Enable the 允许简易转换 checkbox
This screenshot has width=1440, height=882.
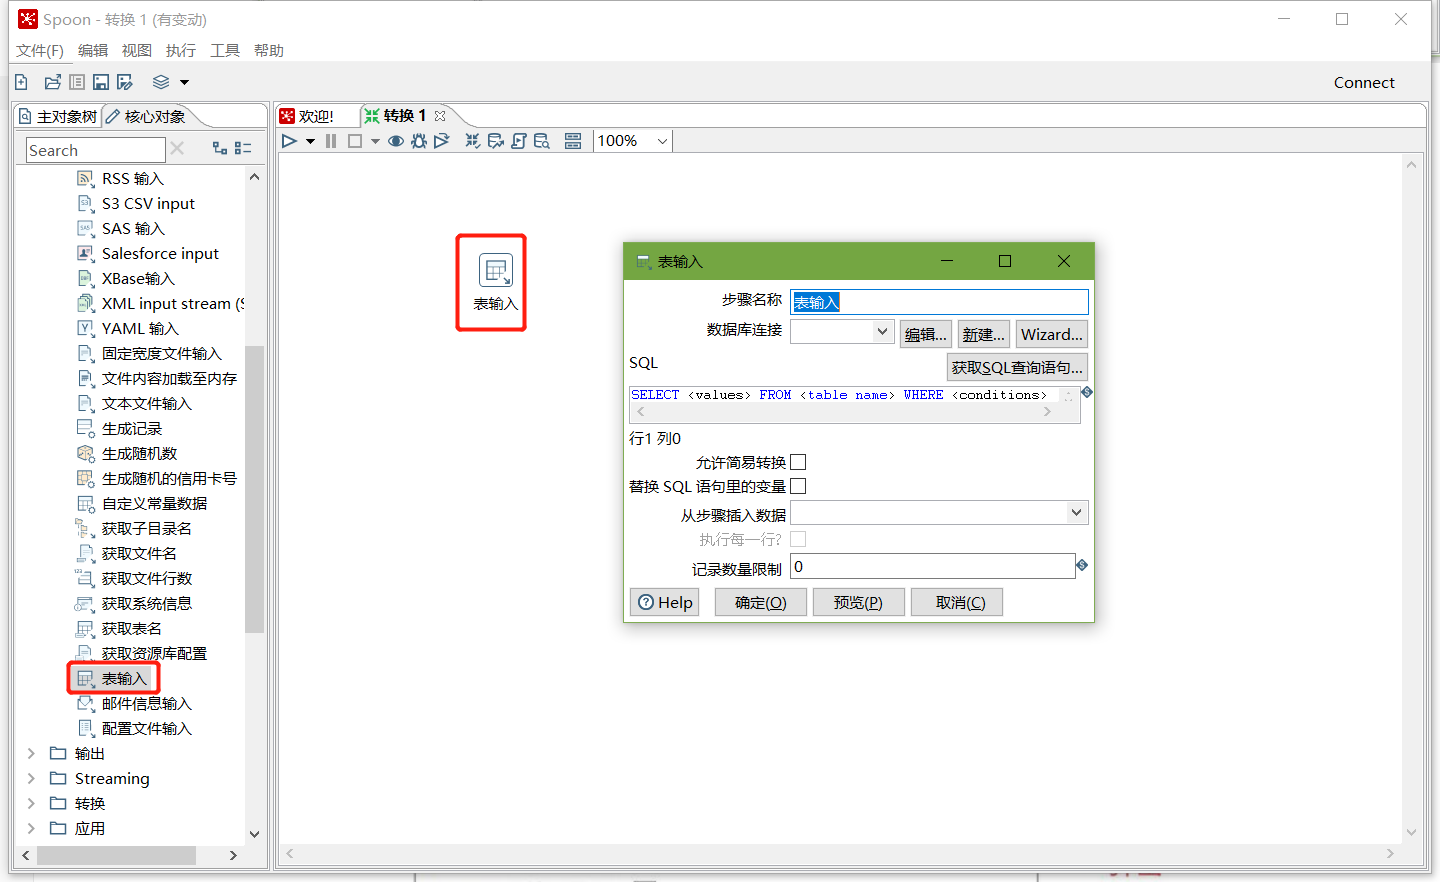(x=798, y=462)
